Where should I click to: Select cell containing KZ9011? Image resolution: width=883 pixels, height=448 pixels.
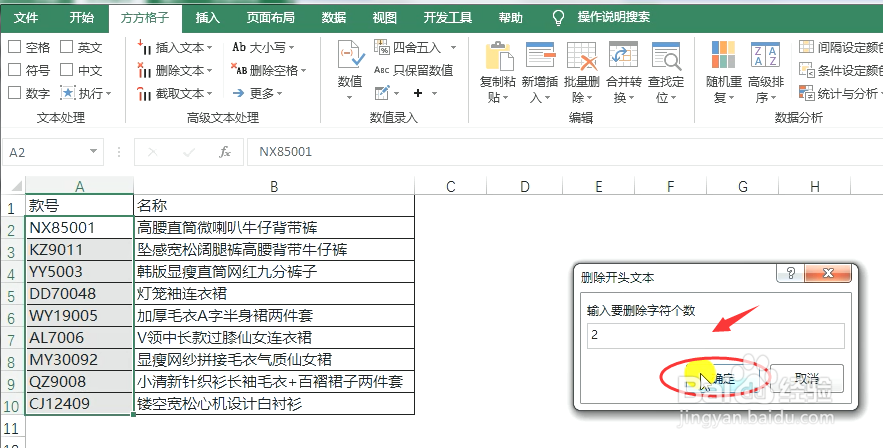(x=79, y=249)
